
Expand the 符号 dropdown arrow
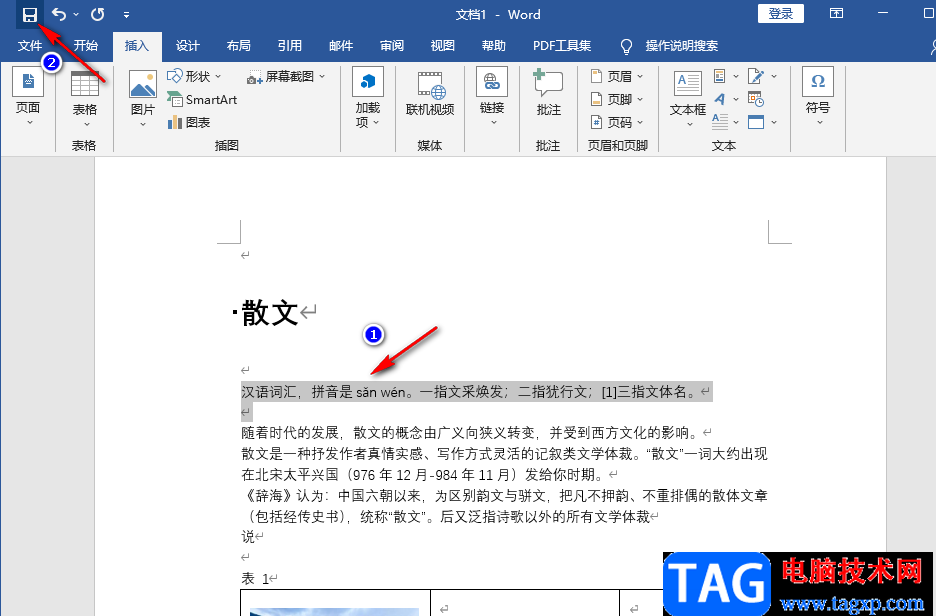(x=820, y=122)
